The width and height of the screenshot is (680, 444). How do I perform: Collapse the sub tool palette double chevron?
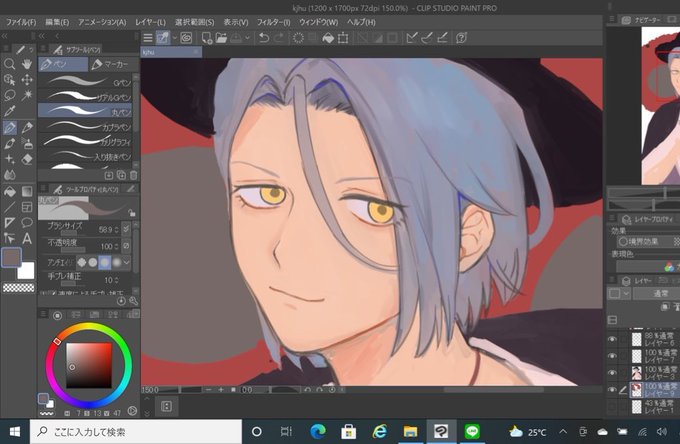coord(42,36)
